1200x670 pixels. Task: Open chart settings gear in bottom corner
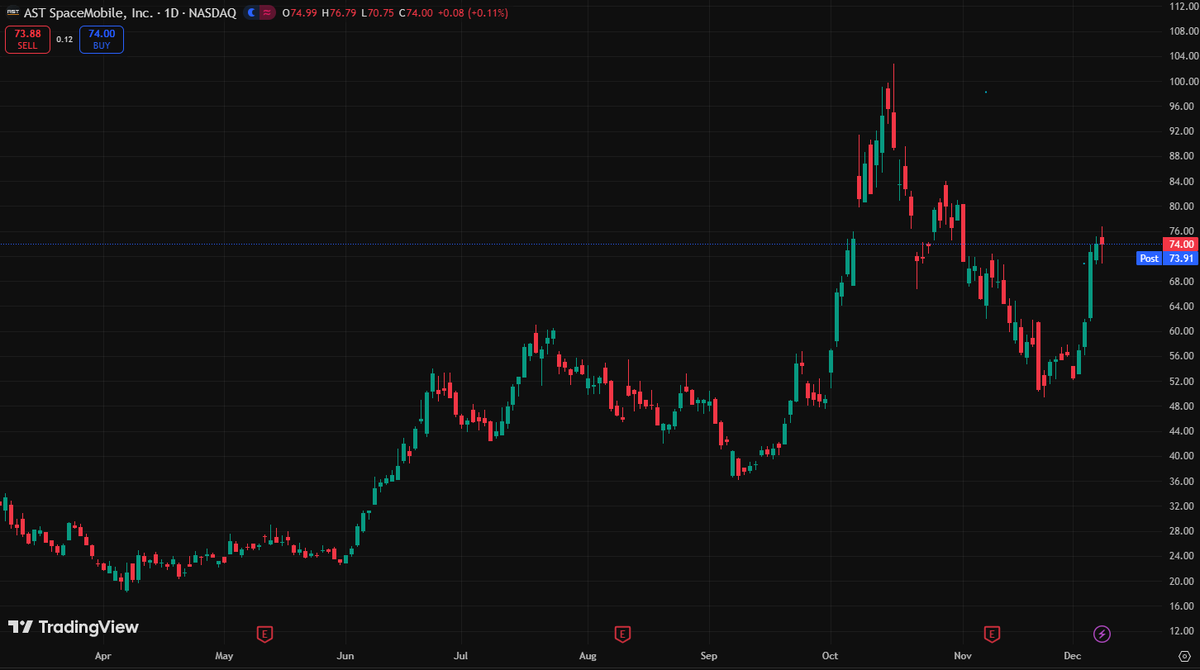(1184, 657)
